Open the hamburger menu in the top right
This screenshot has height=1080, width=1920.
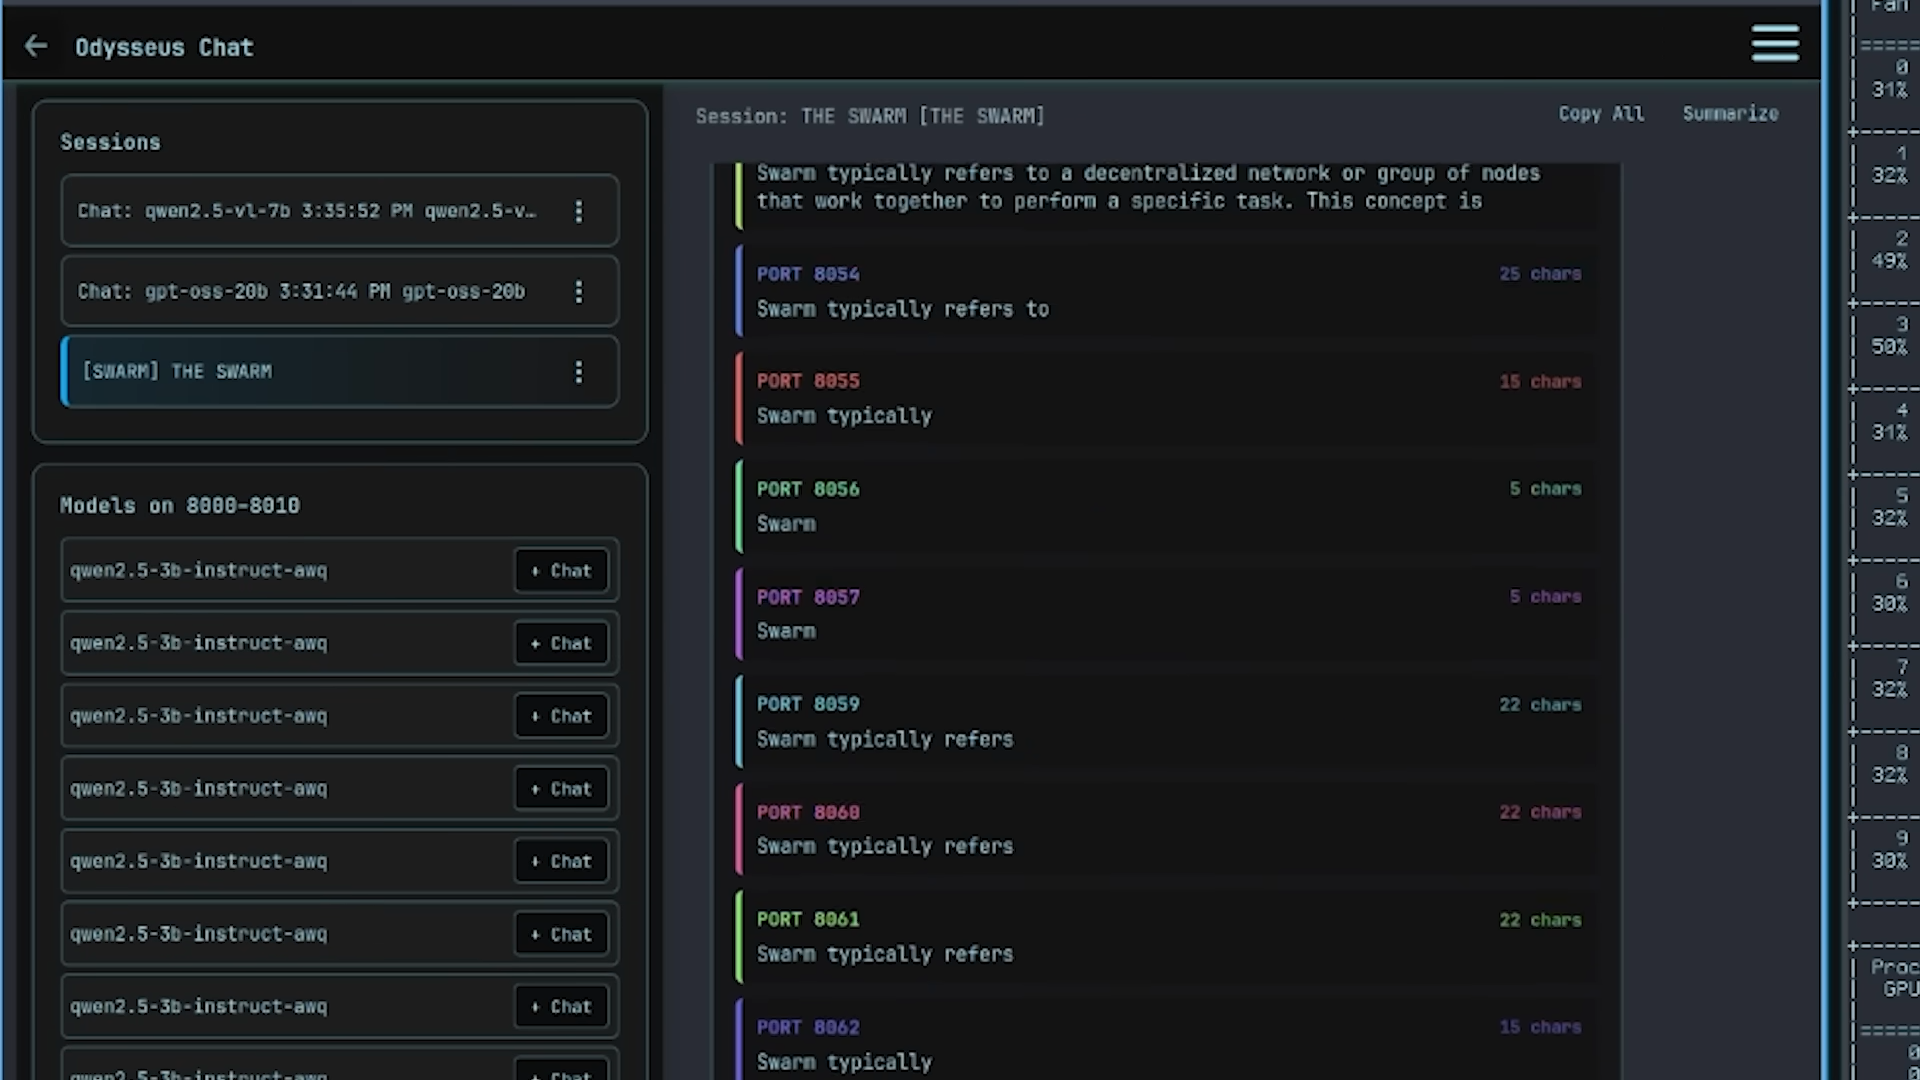(1775, 43)
